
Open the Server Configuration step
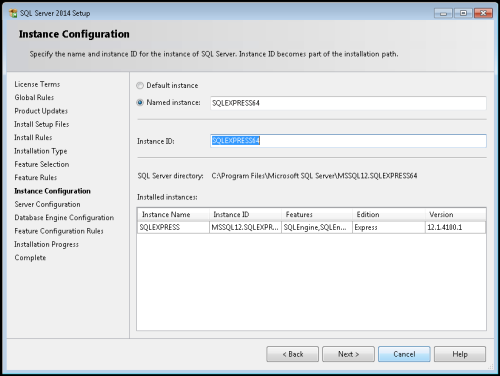[47, 204]
